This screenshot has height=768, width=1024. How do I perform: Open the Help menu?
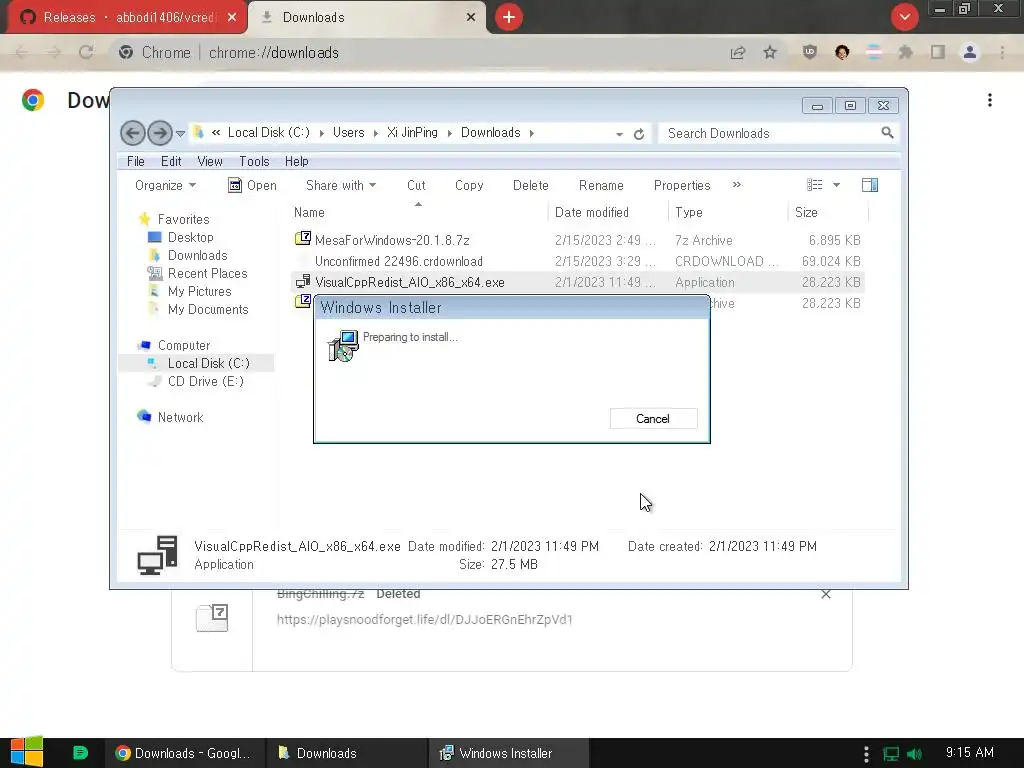(x=296, y=161)
